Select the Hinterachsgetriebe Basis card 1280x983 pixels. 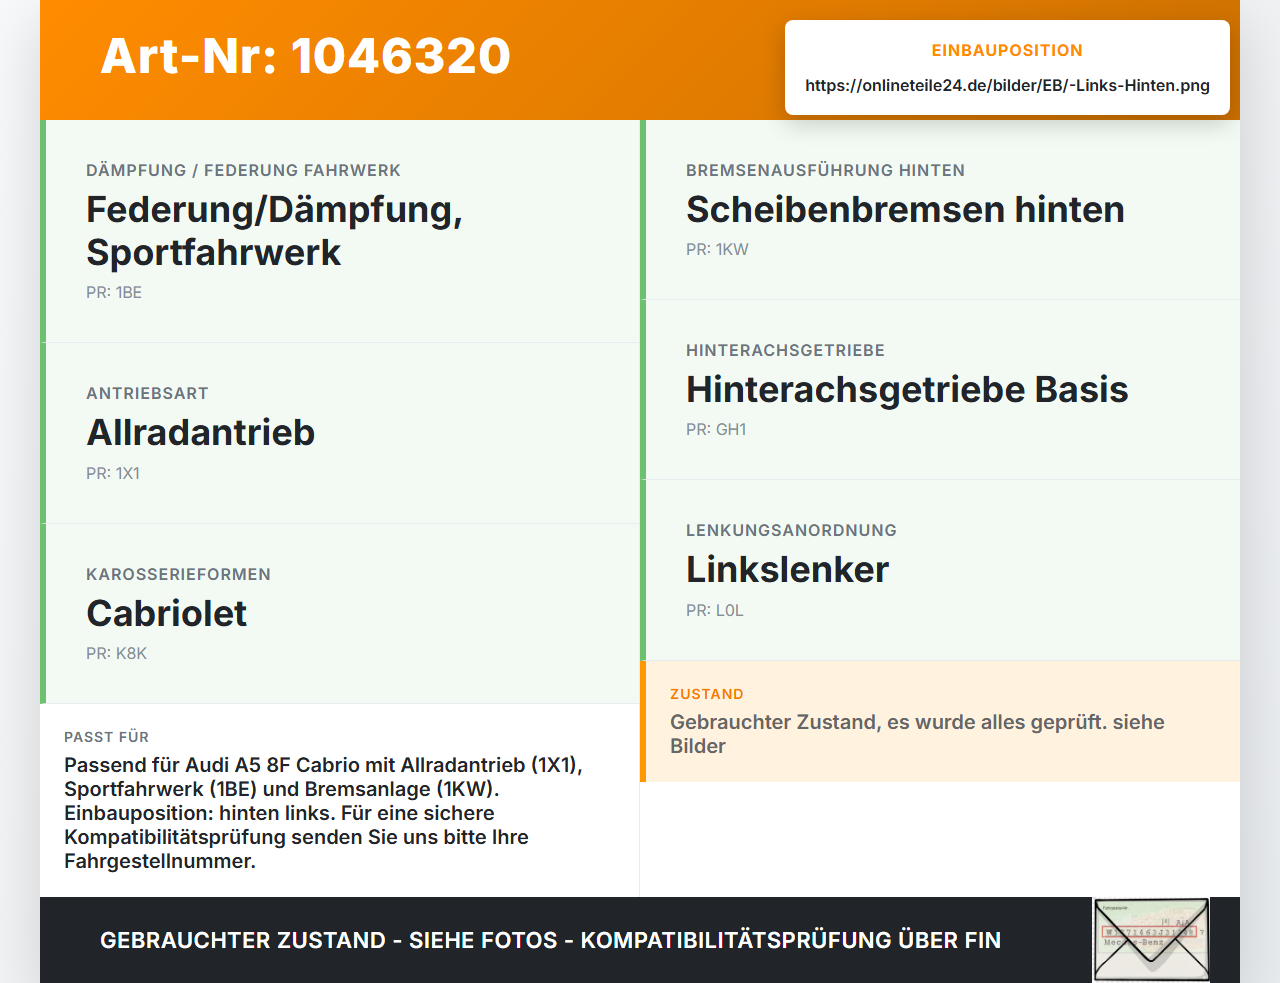[x=940, y=390]
